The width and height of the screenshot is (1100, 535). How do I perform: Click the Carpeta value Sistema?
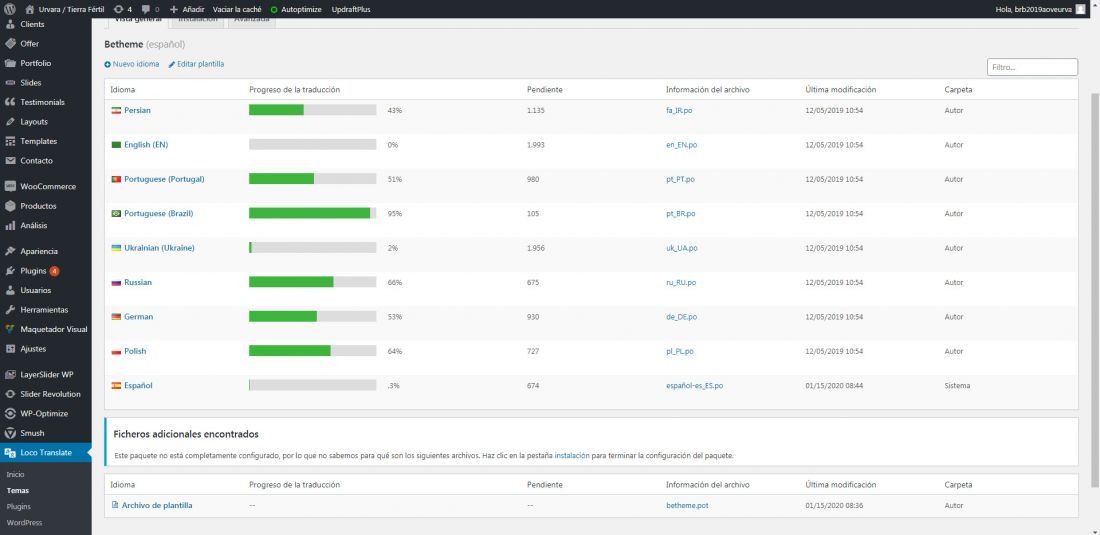(x=957, y=386)
